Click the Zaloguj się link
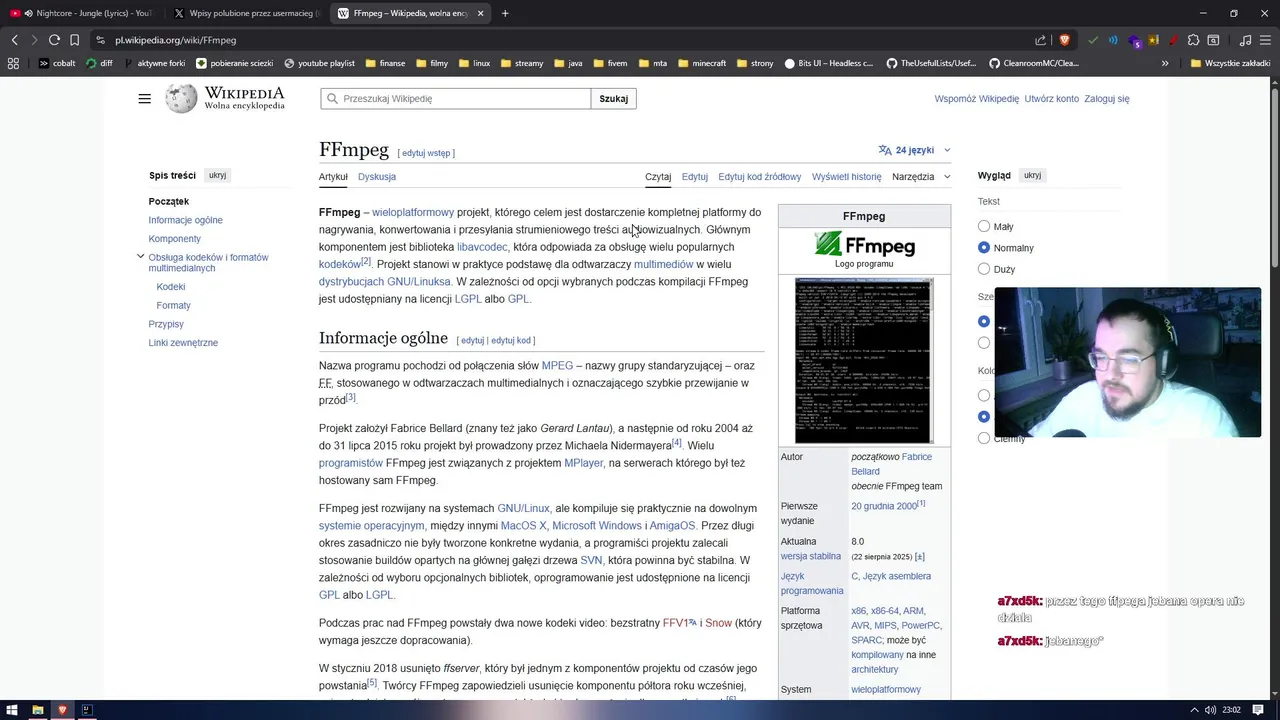The height and width of the screenshot is (720, 1280). pos(1107,99)
